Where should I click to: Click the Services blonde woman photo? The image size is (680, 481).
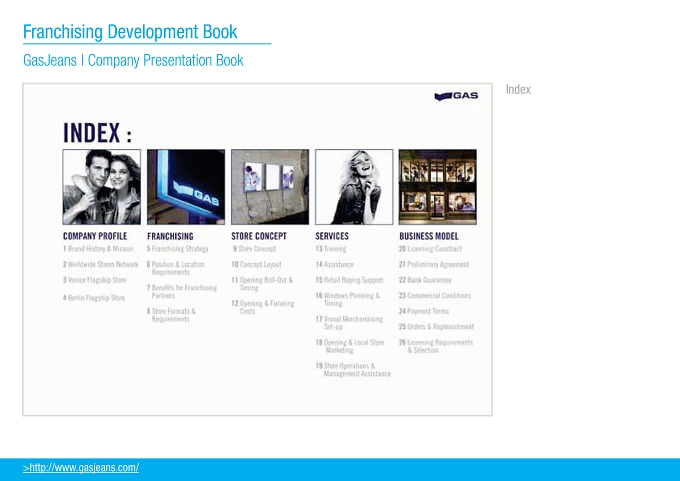[x=354, y=187]
